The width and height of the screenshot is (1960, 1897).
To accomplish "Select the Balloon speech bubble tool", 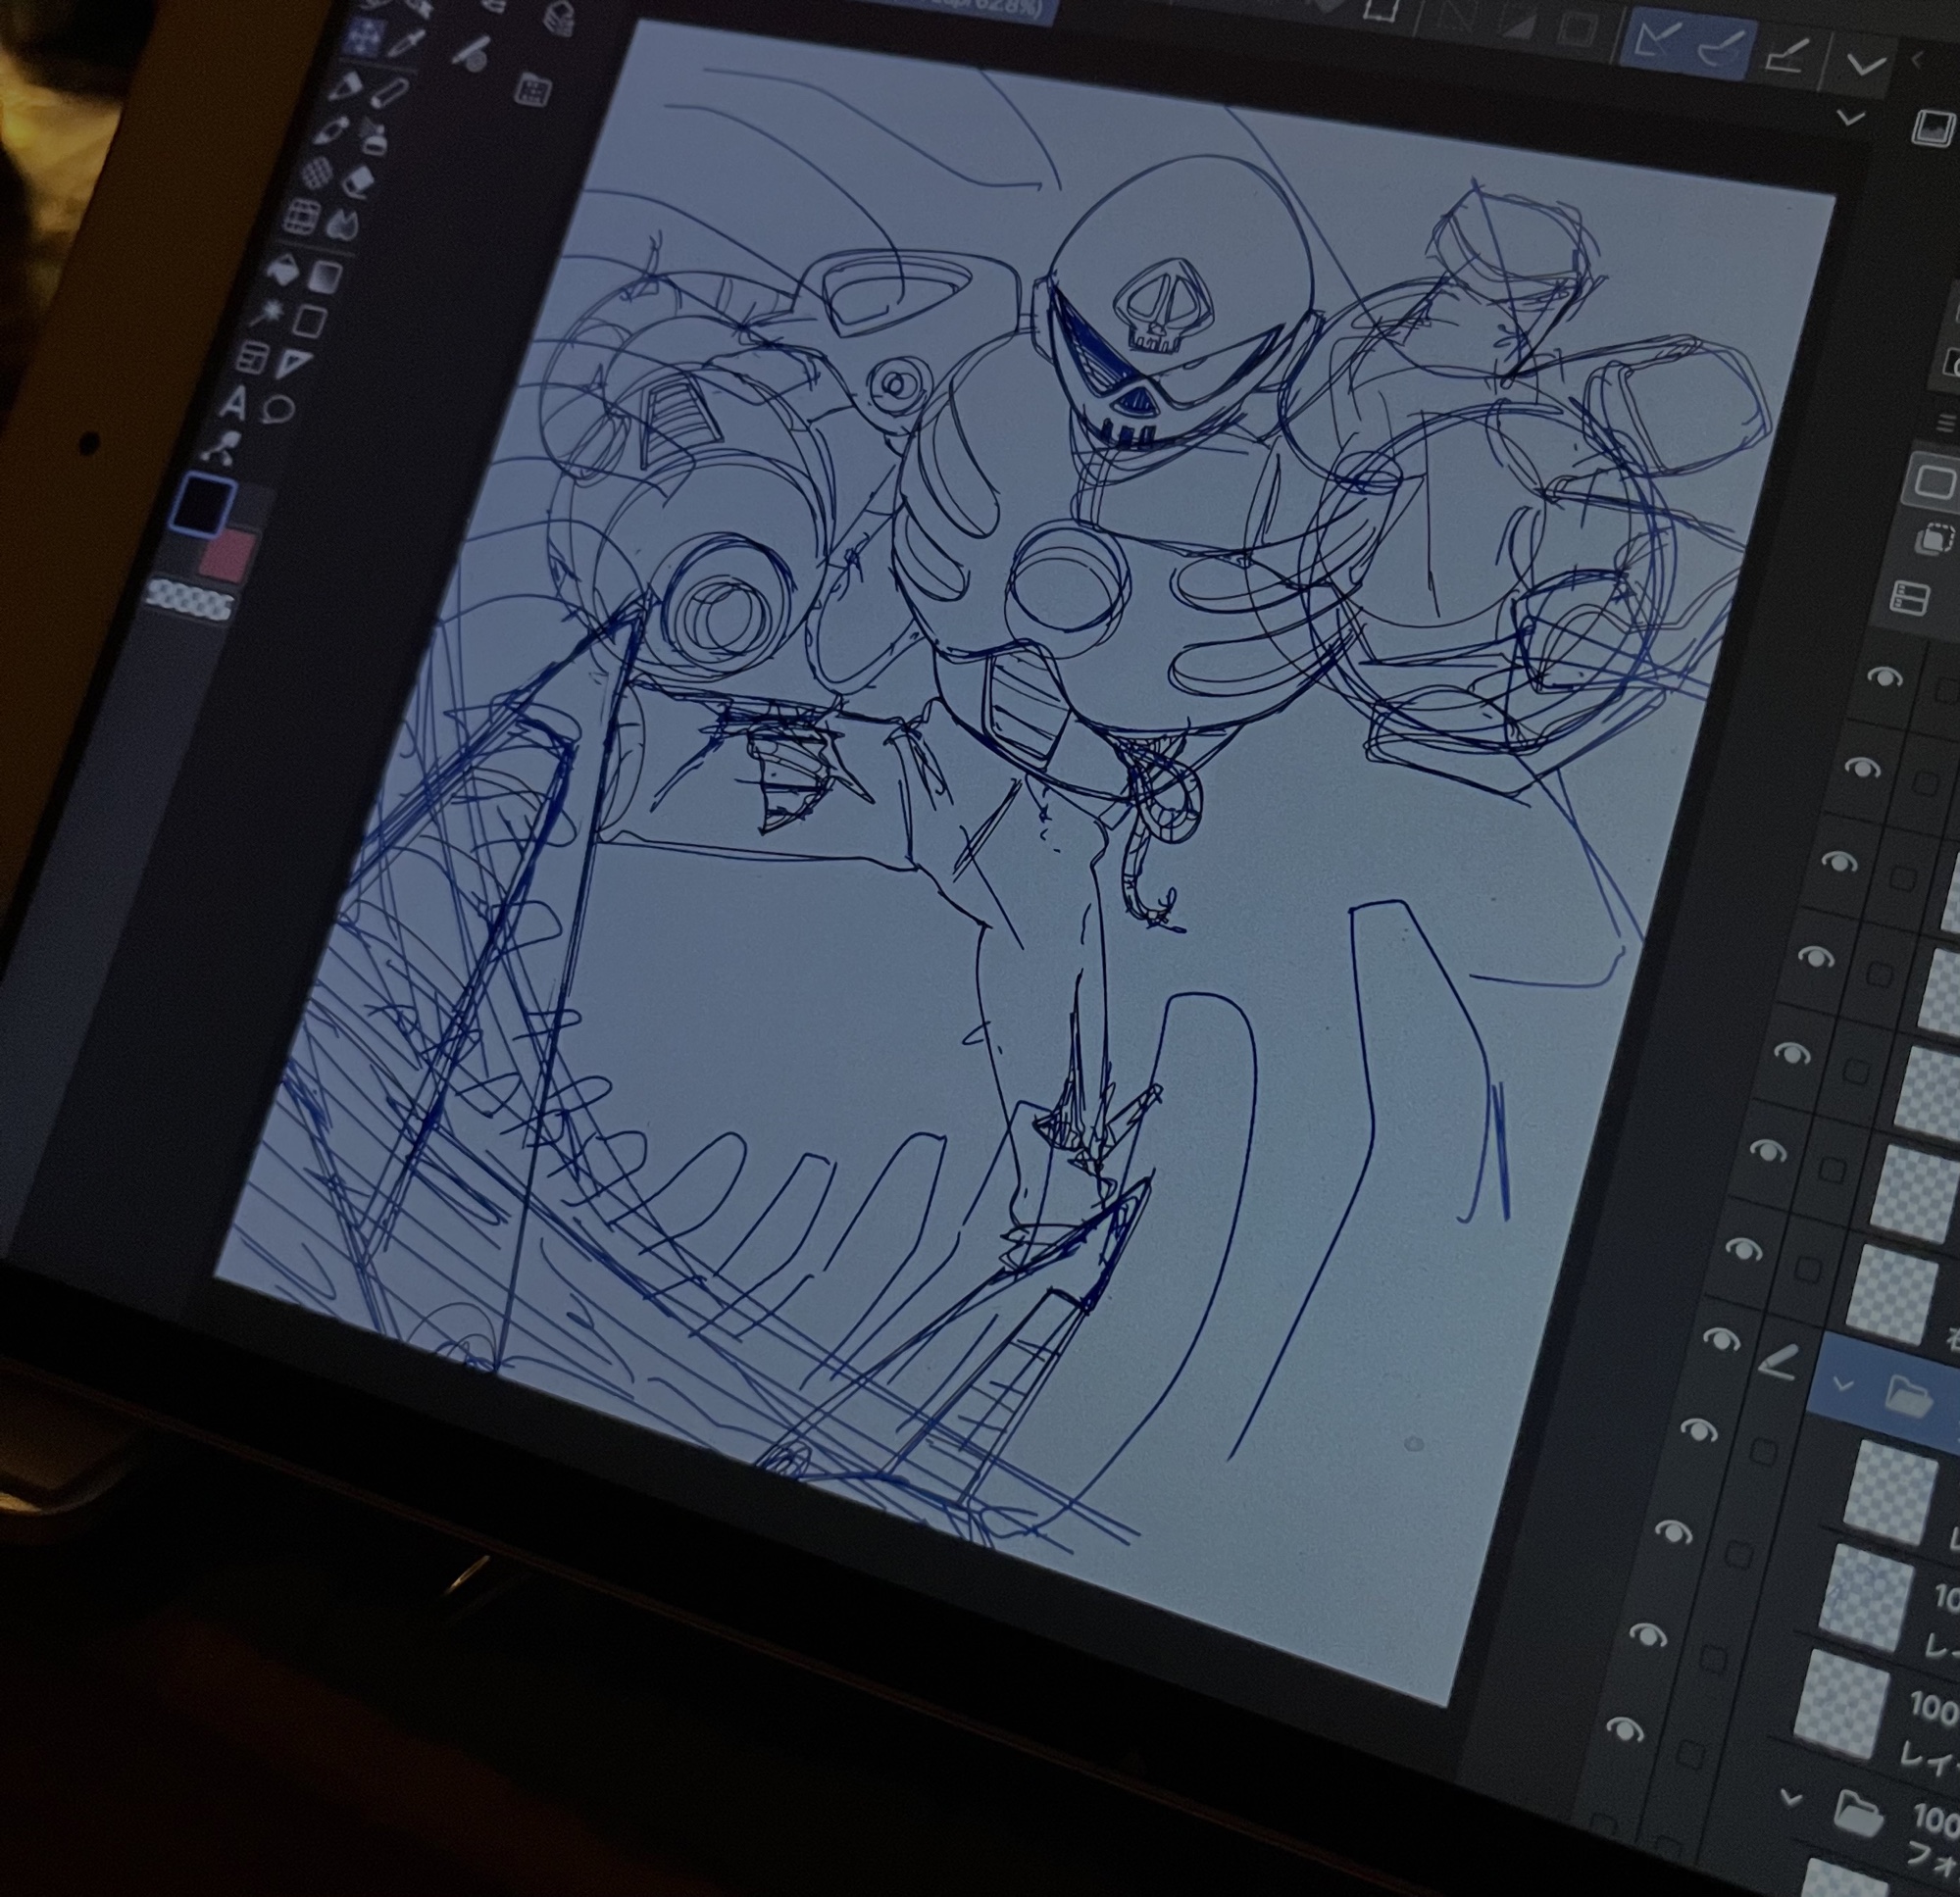I will (280, 409).
